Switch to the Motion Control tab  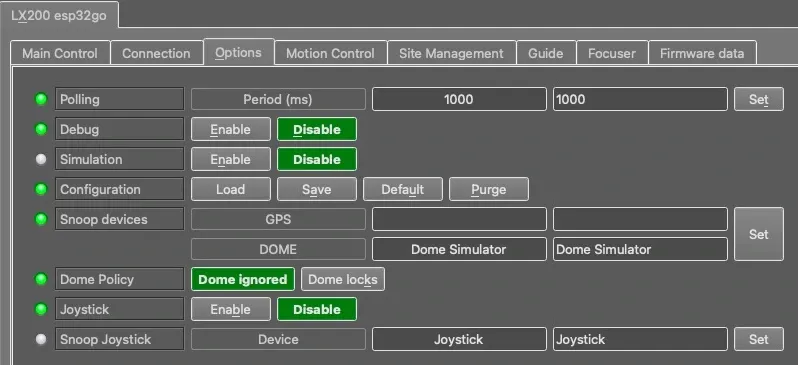point(331,53)
